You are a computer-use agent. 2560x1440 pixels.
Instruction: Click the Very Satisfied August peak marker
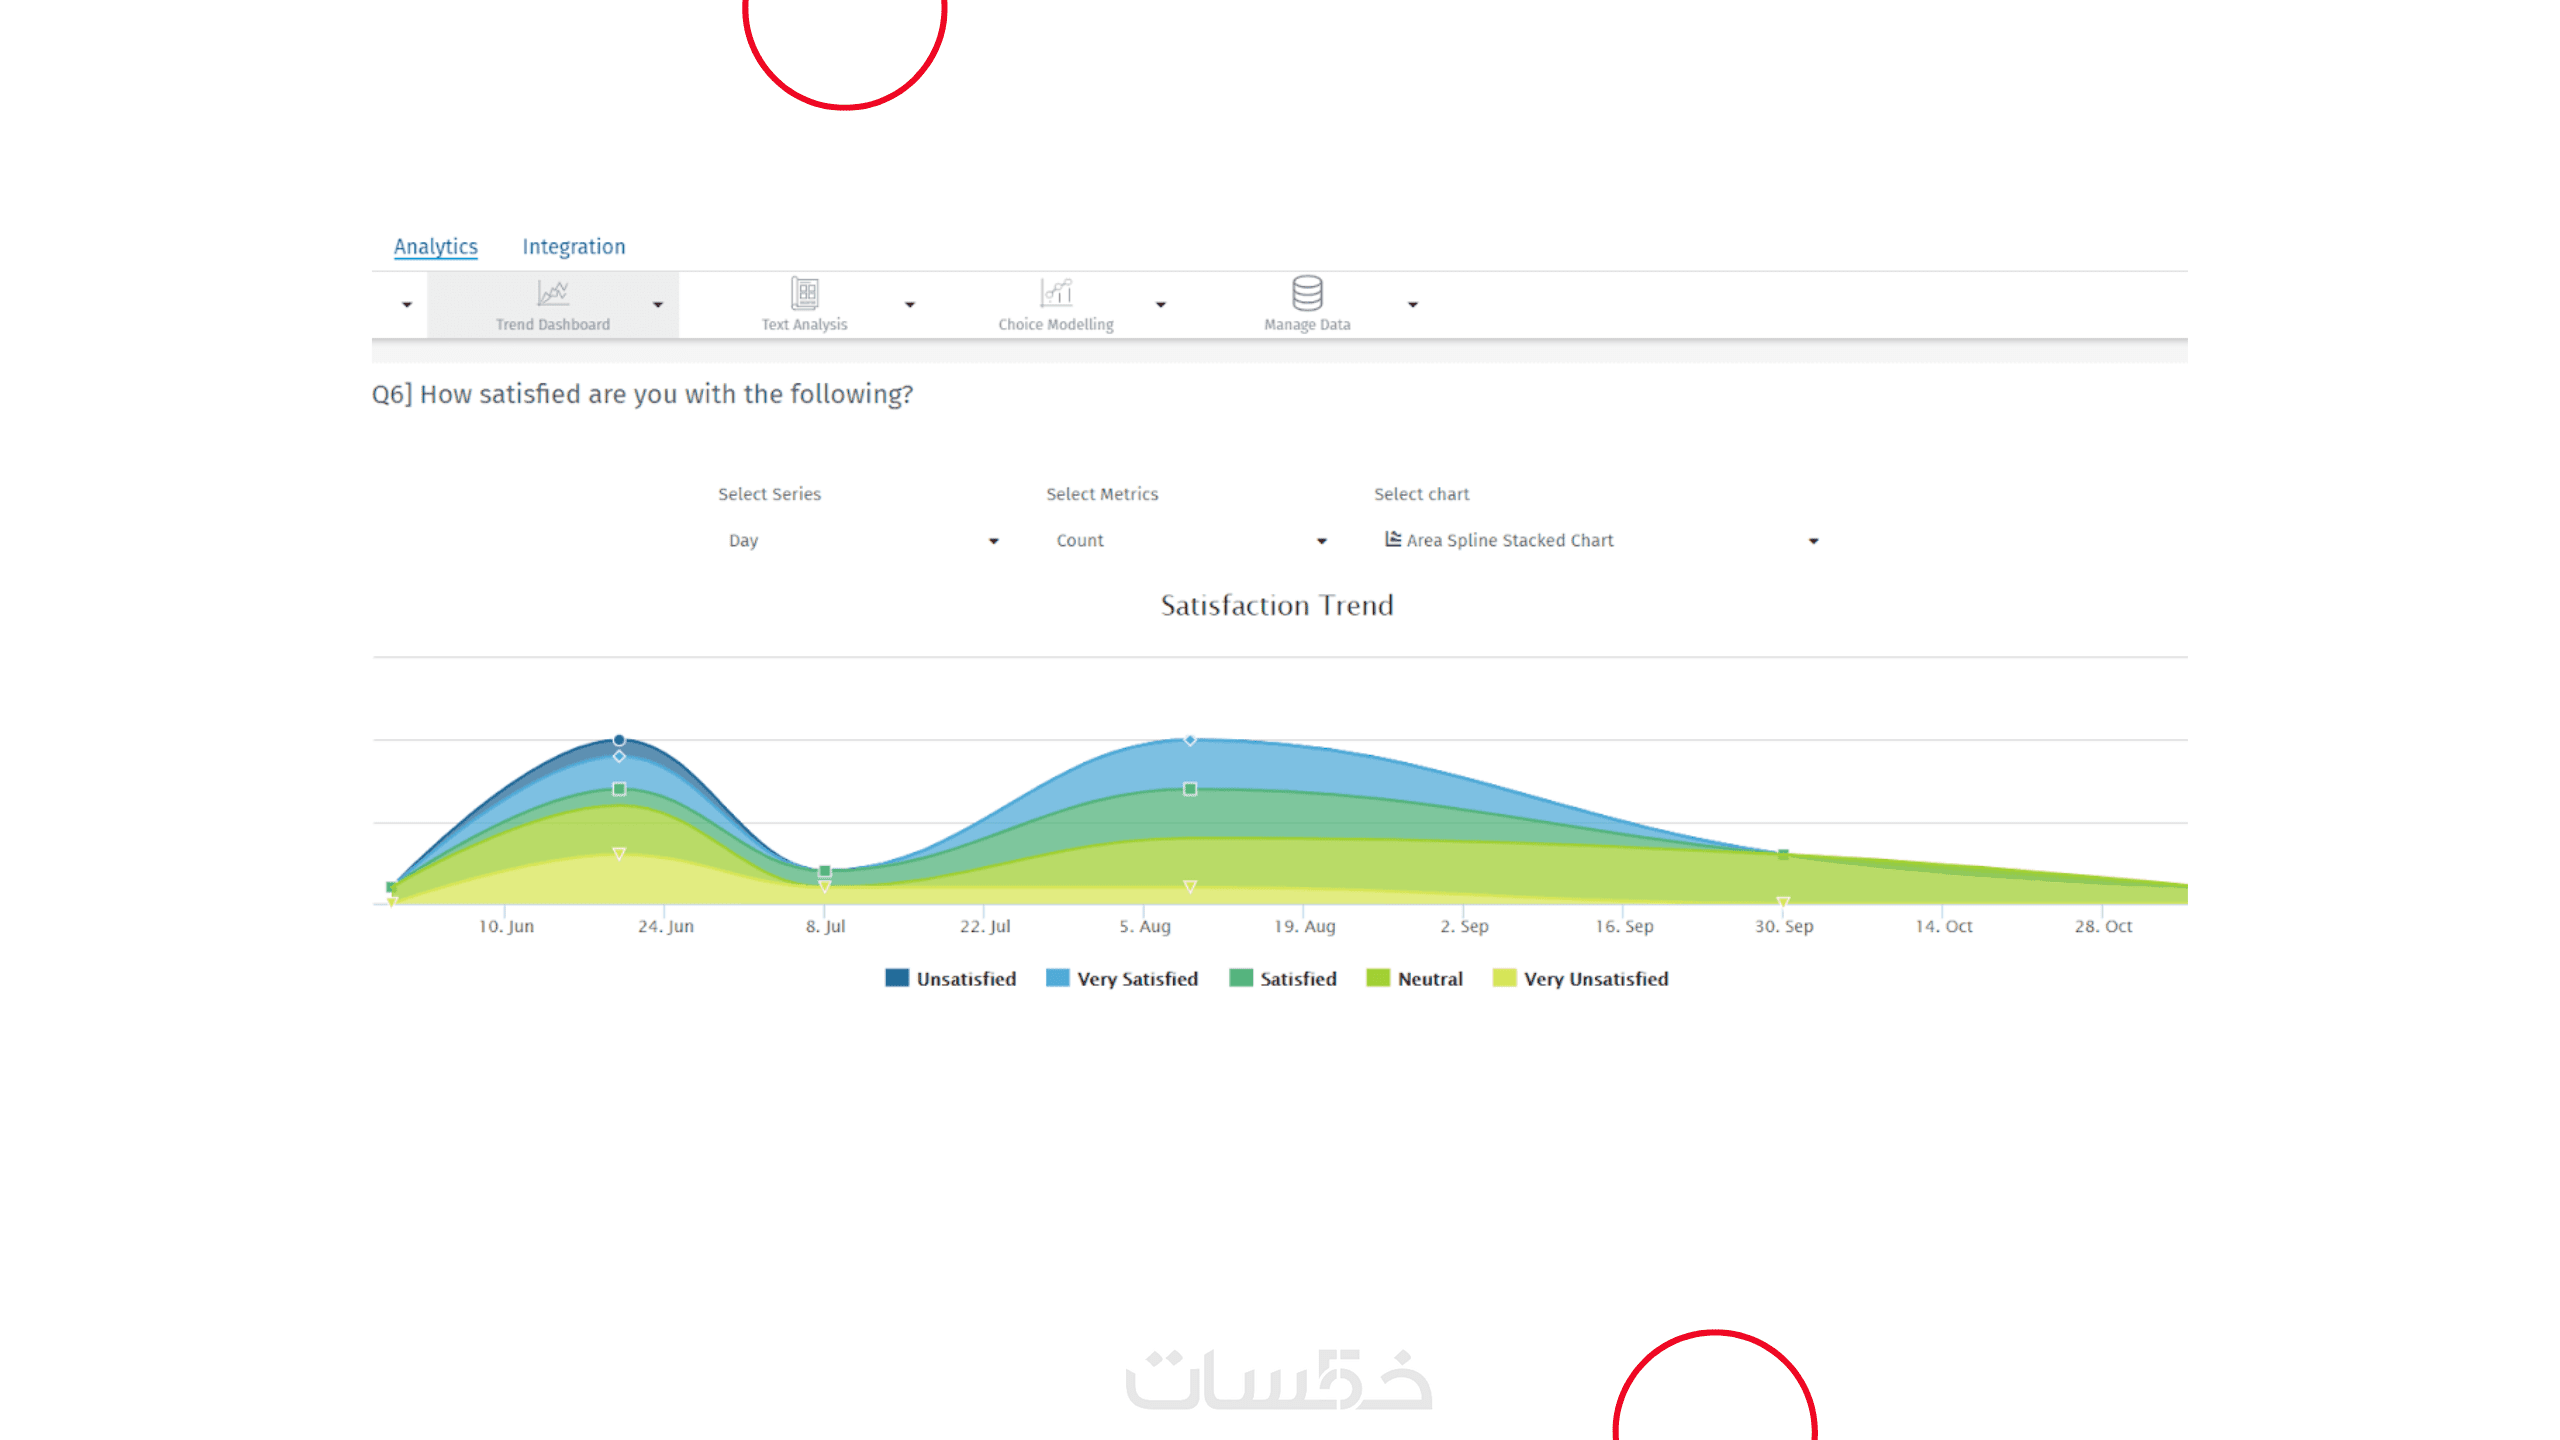(1190, 740)
